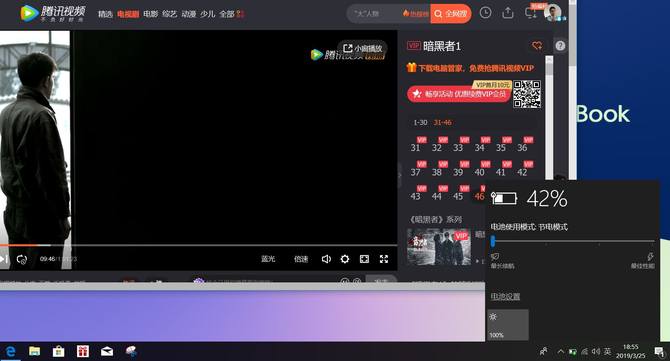Open 电池设置 battery settings link

tap(505, 296)
